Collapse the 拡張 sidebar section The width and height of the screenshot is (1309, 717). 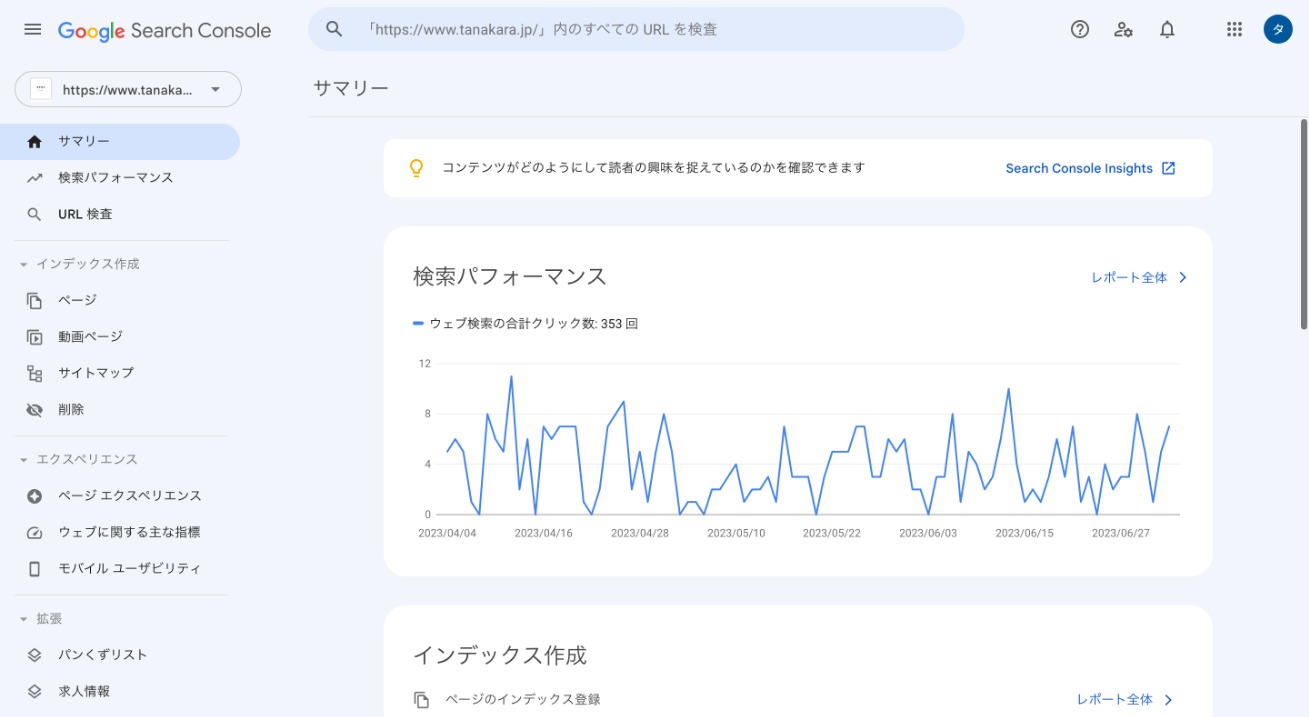point(24,620)
